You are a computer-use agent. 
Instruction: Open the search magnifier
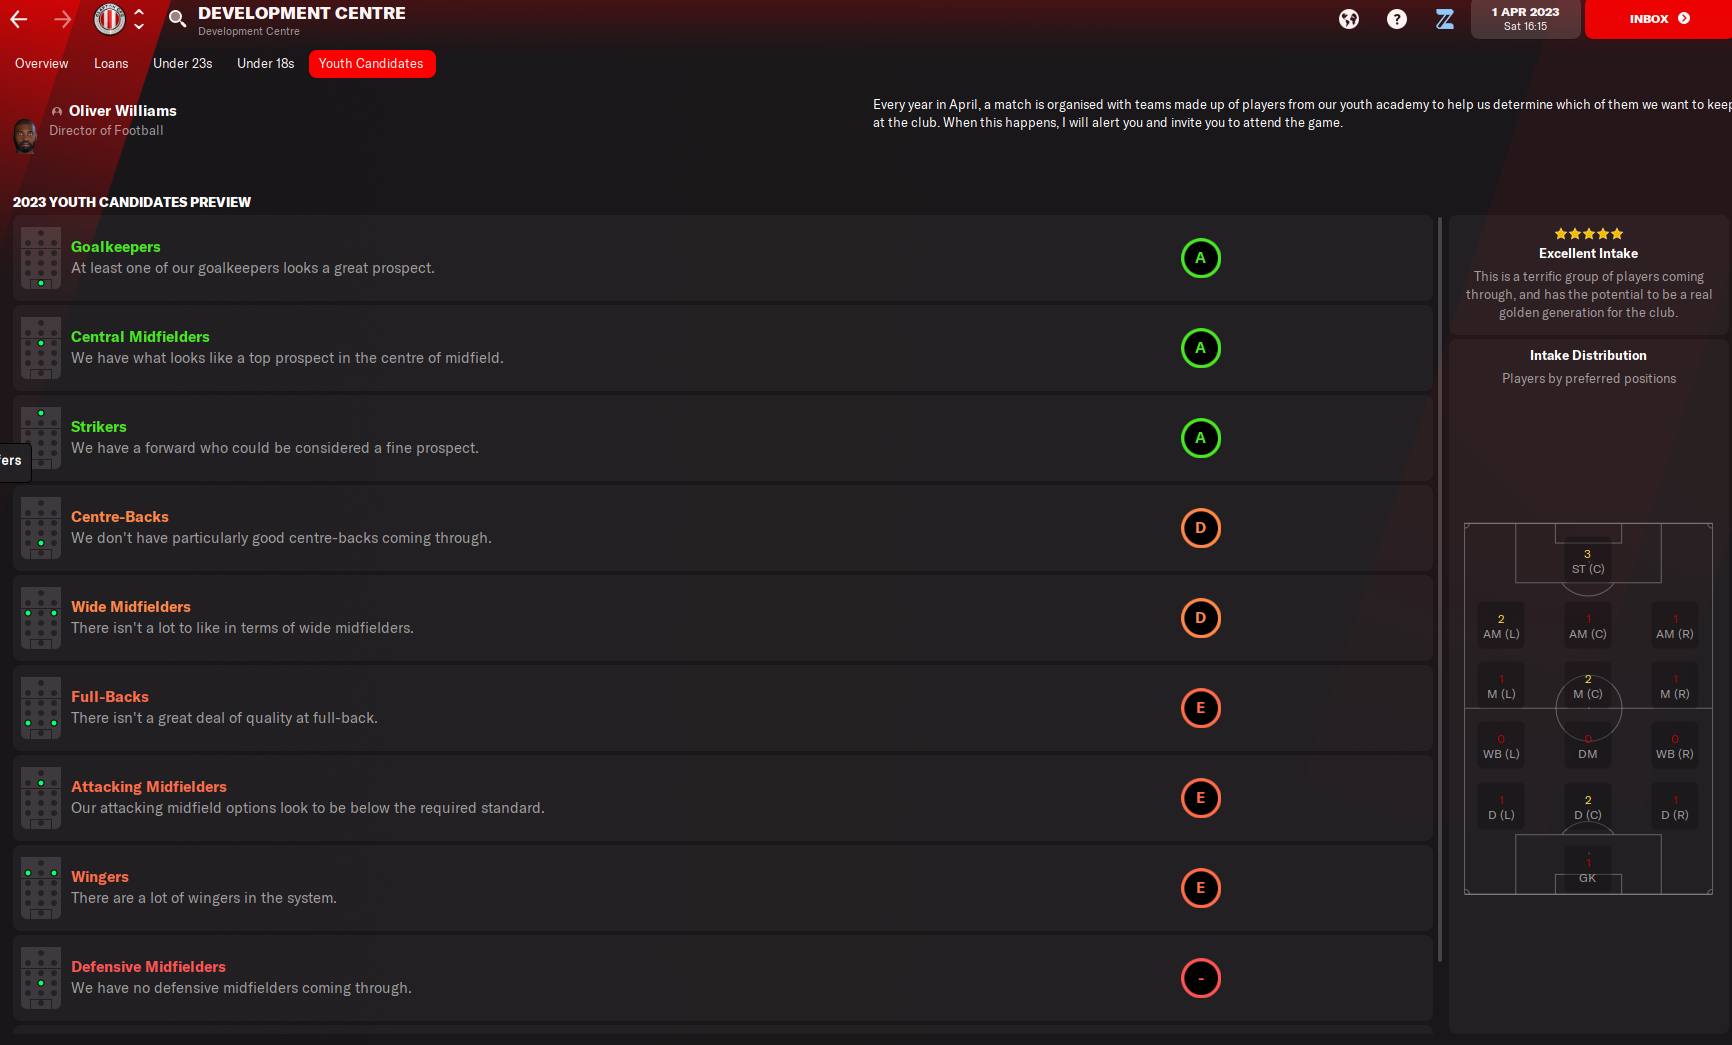[x=177, y=18]
